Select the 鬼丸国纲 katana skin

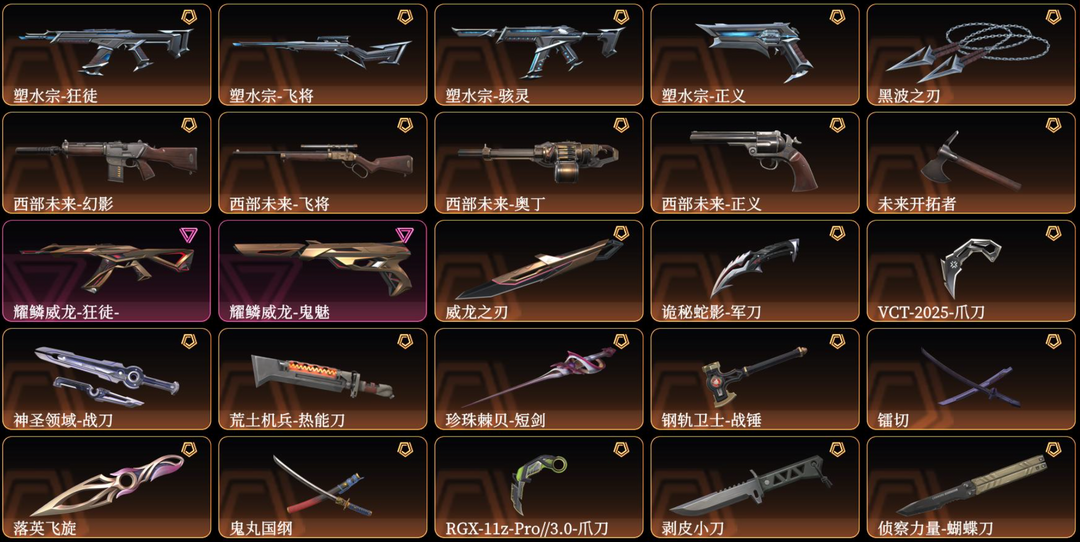click(x=323, y=488)
